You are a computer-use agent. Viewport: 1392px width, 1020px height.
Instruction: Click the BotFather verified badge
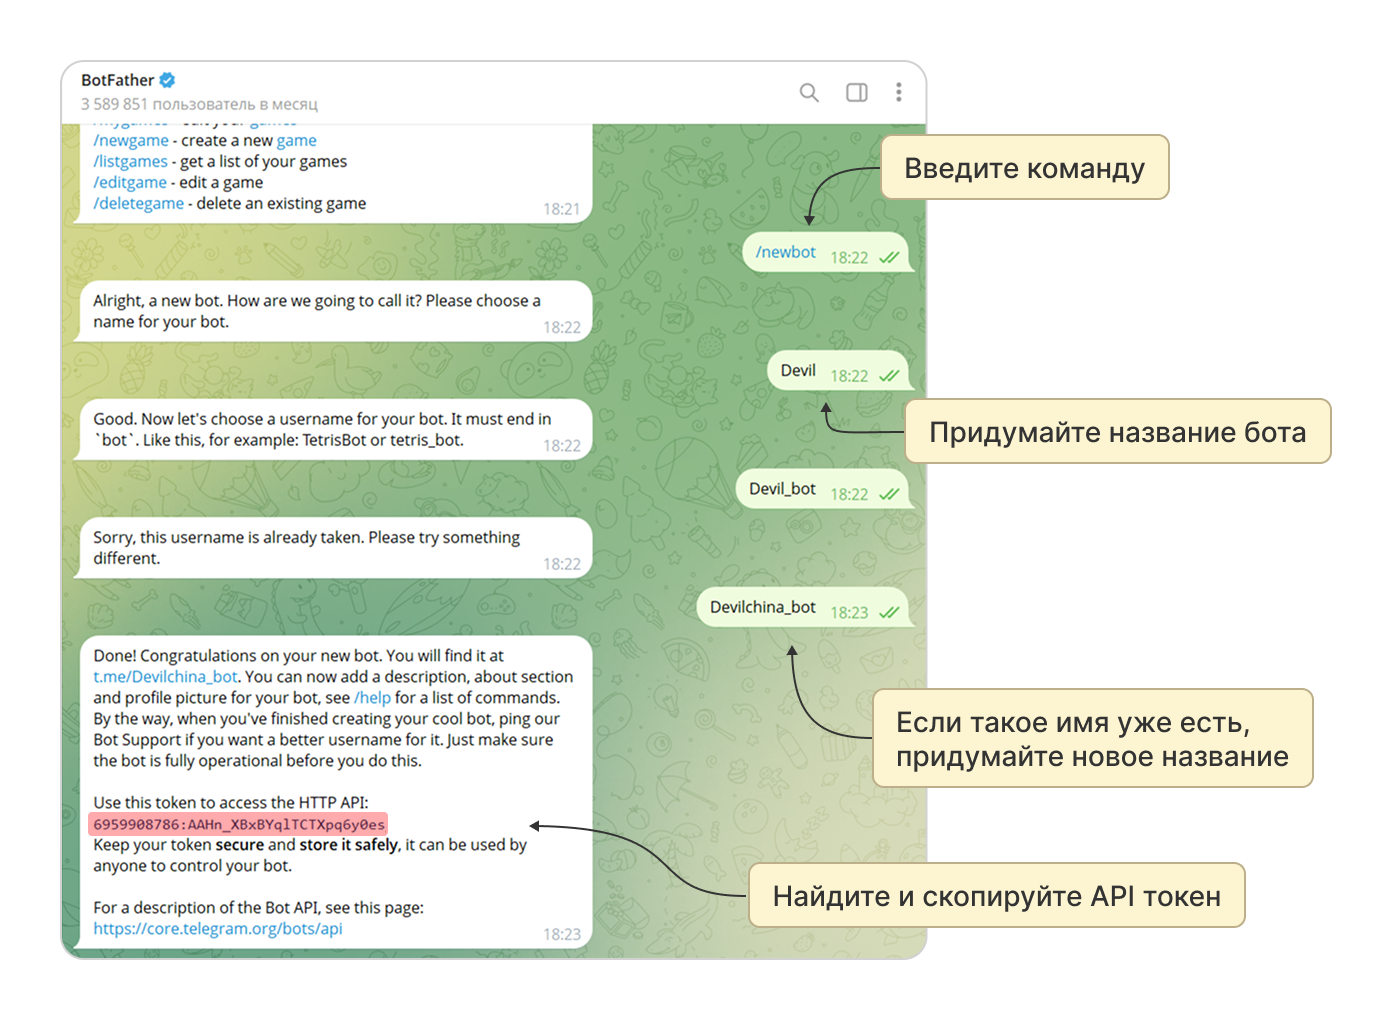[x=168, y=80]
